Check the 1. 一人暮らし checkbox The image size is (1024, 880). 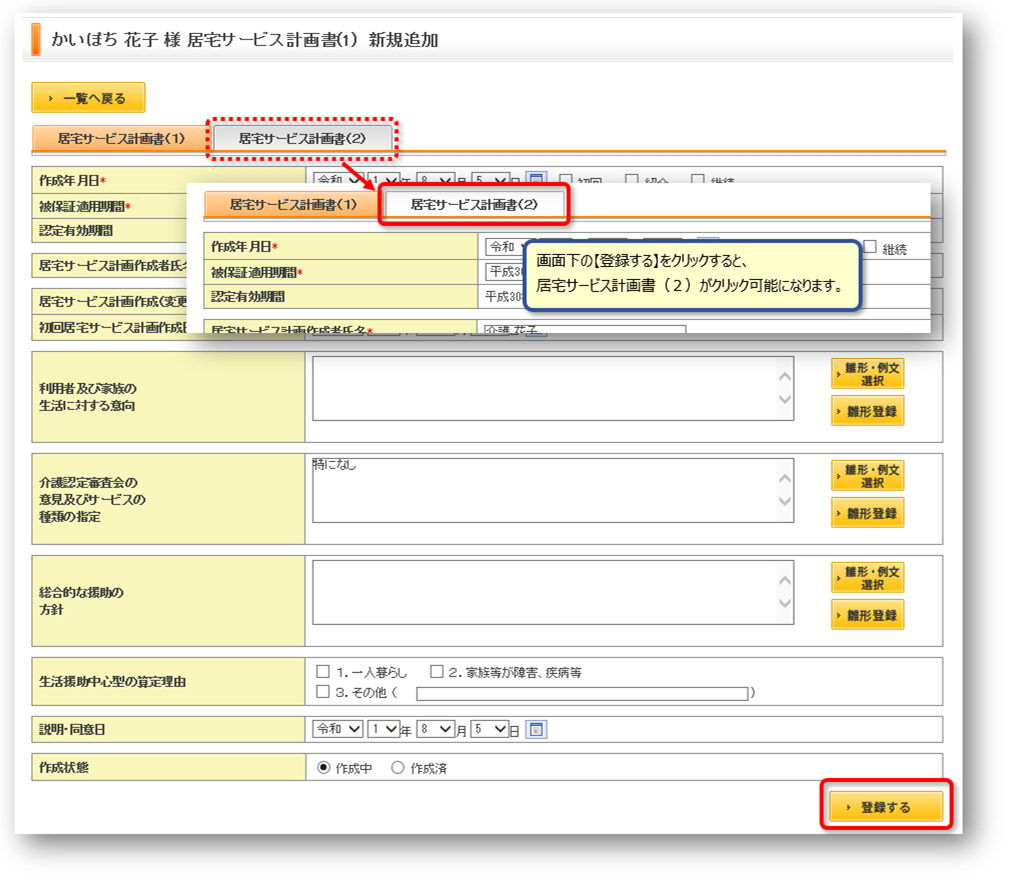(323, 671)
